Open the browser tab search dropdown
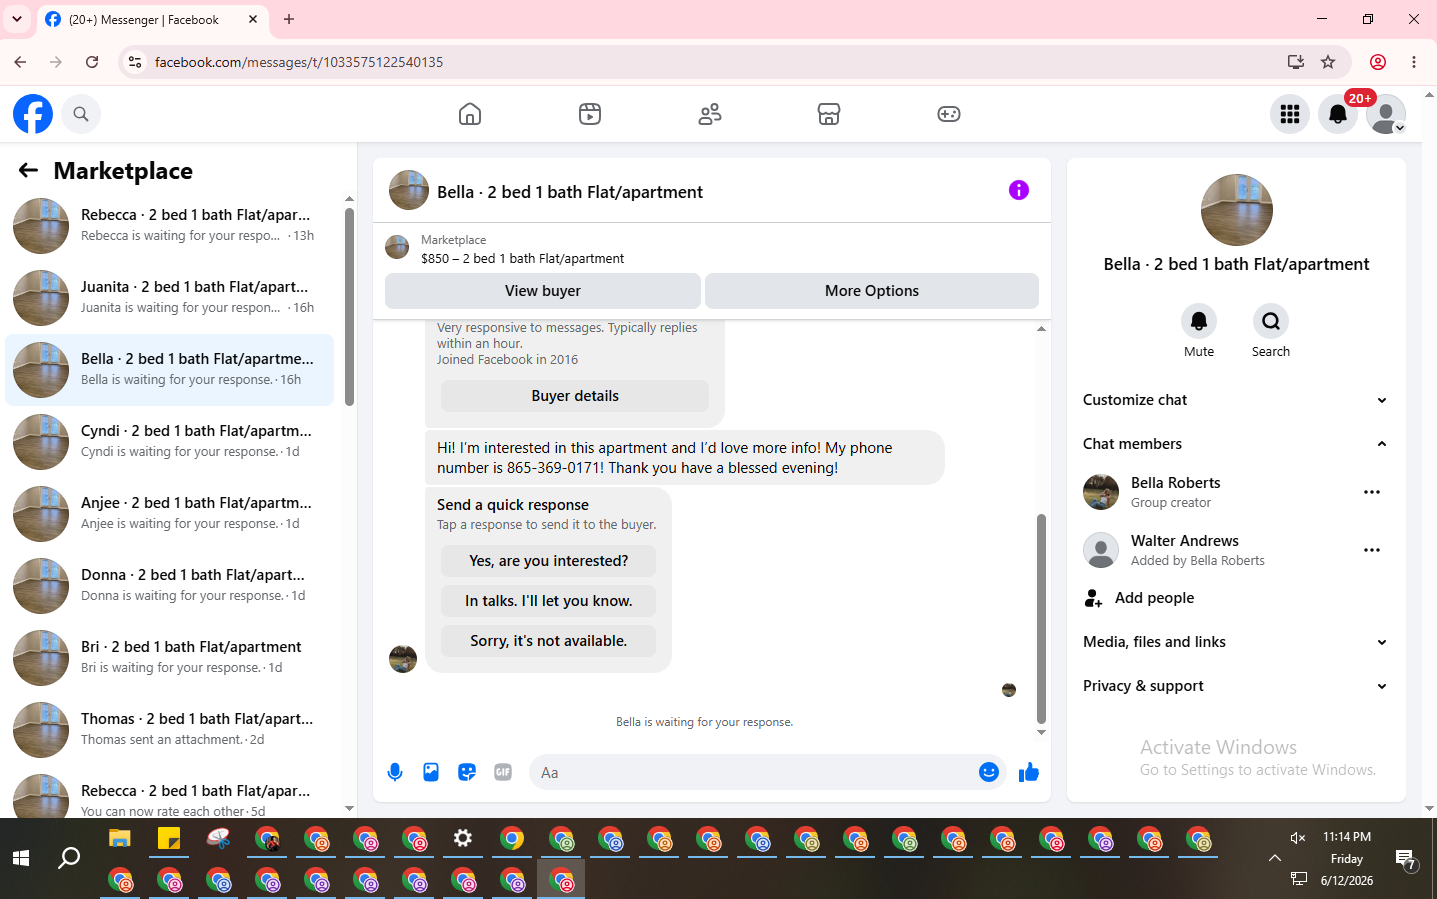The width and height of the screenshot is (1437, 899). point(17,19)
